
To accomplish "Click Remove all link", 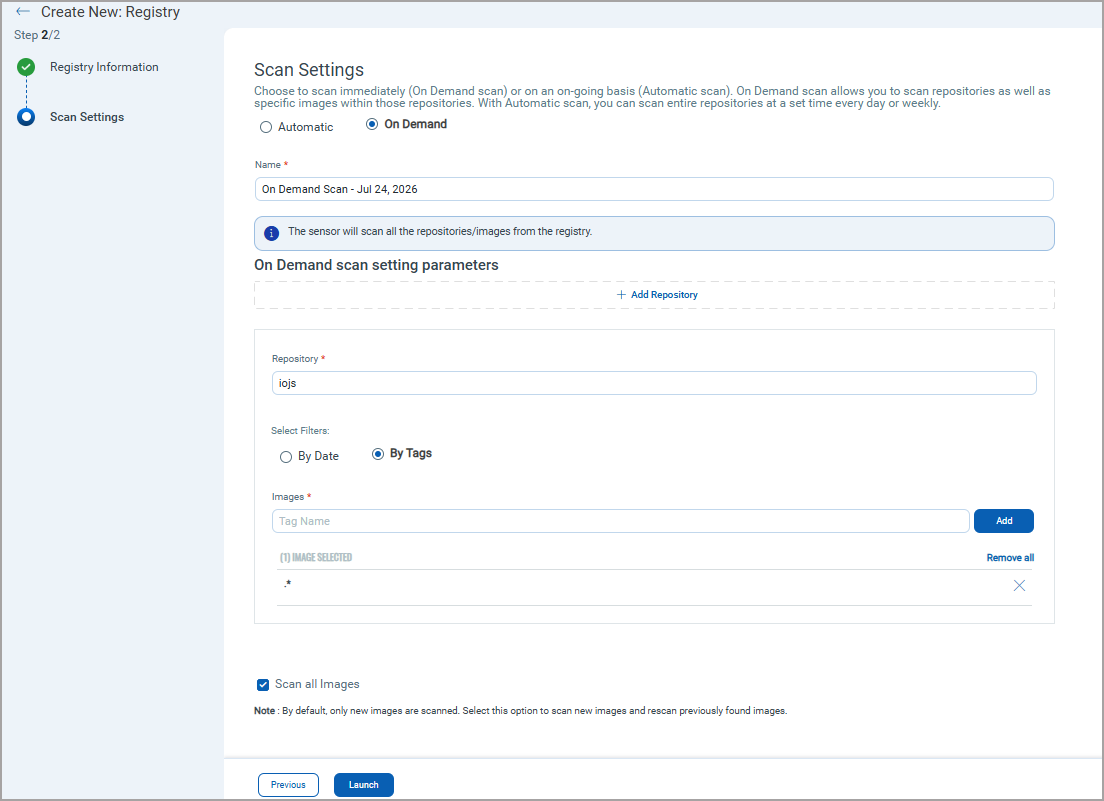I will point(1010,557).
